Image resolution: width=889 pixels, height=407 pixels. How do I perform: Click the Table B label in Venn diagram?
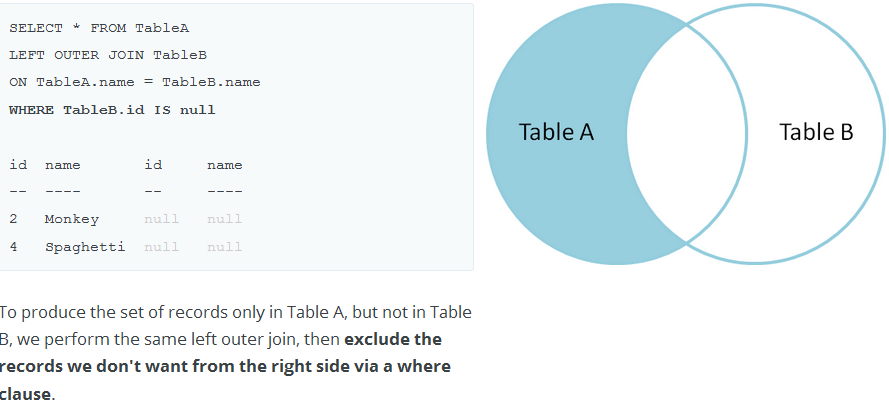816,132
